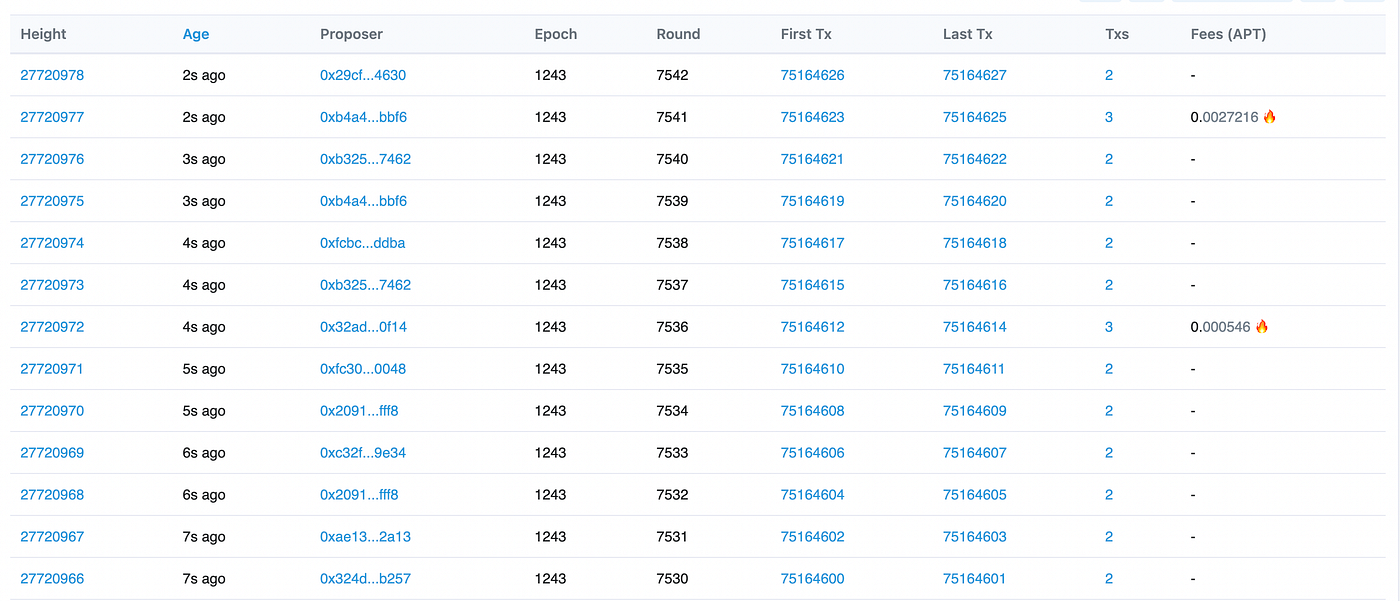1400x601 pixels.
Task: View first transaction 75164600
Action: pyautogui.click(x=812, y=579)
